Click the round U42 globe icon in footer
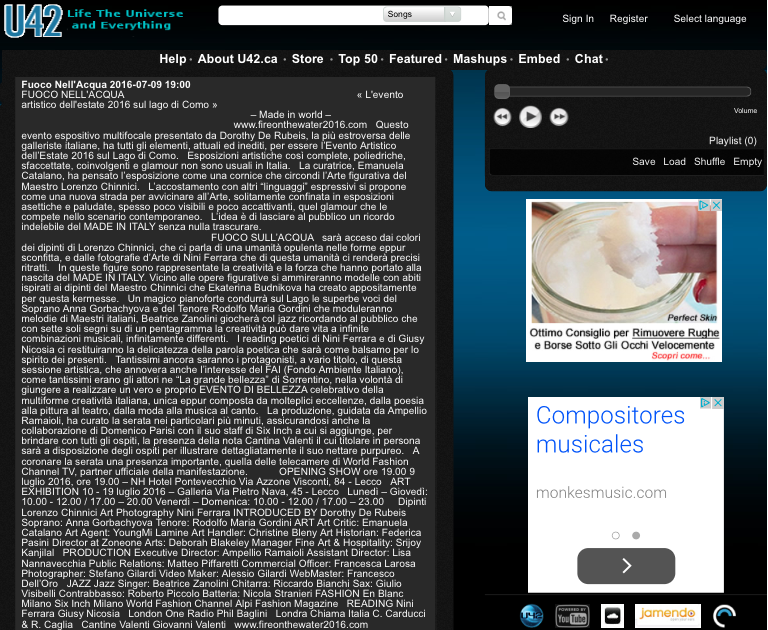This screenshot has width=768, height=630. [x=531, y=615]
